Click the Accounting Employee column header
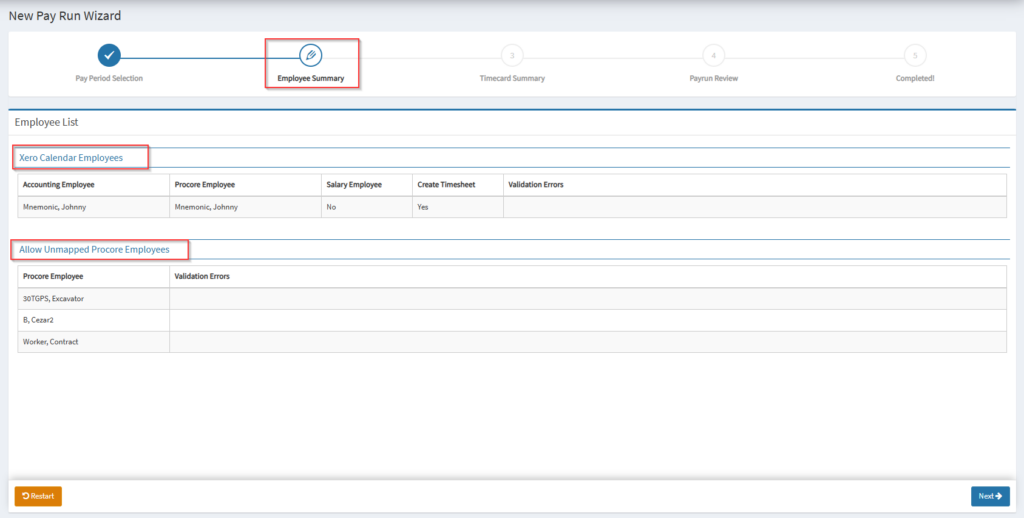The height and width of the screenshot is (518, 1024). pyautogui.click(x=58, y=185)
